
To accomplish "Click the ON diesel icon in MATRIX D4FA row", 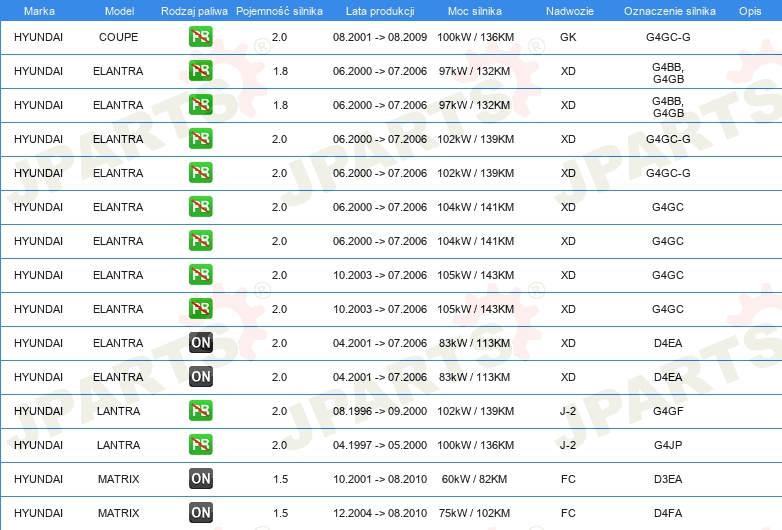I will coord(200,513).
